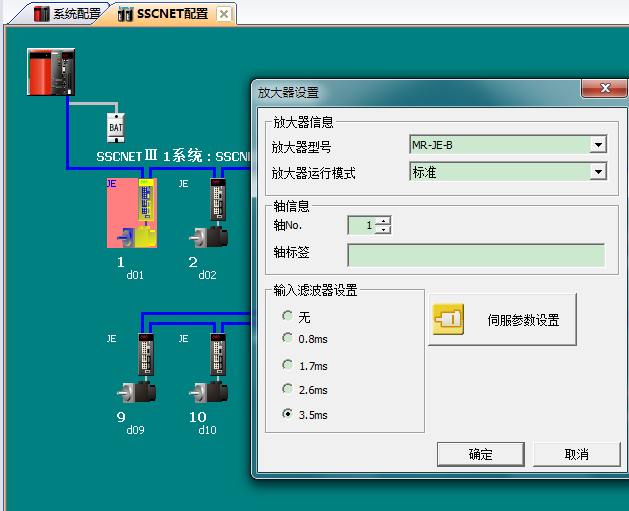Click the yellow servo parameter icon
This screenshot has height=511, width=629.
point(448,320)
